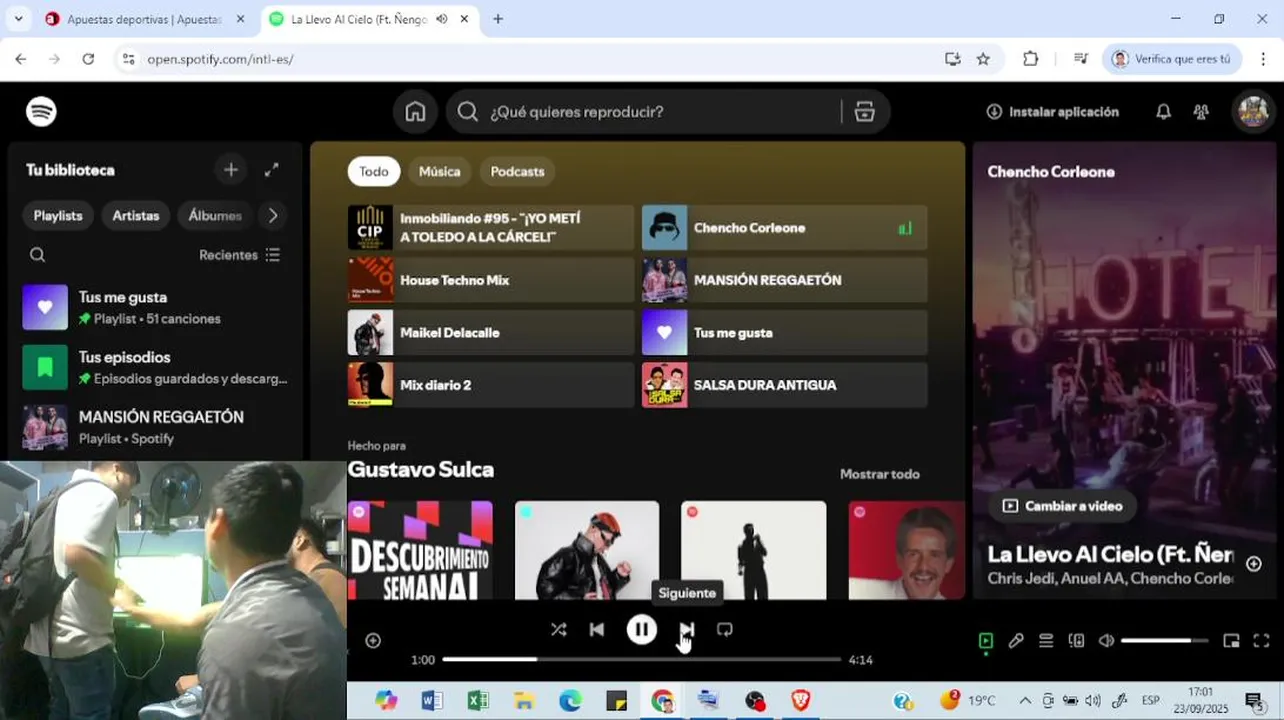Open SALSA DURA ANTIGUA card
The image size is (1284, 720).
point(785,385)
